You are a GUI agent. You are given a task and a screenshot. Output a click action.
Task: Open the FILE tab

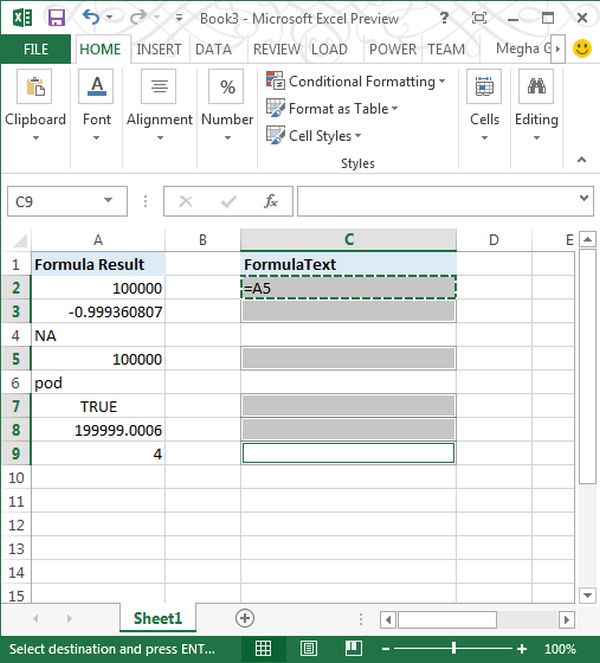tap(36, 49)
